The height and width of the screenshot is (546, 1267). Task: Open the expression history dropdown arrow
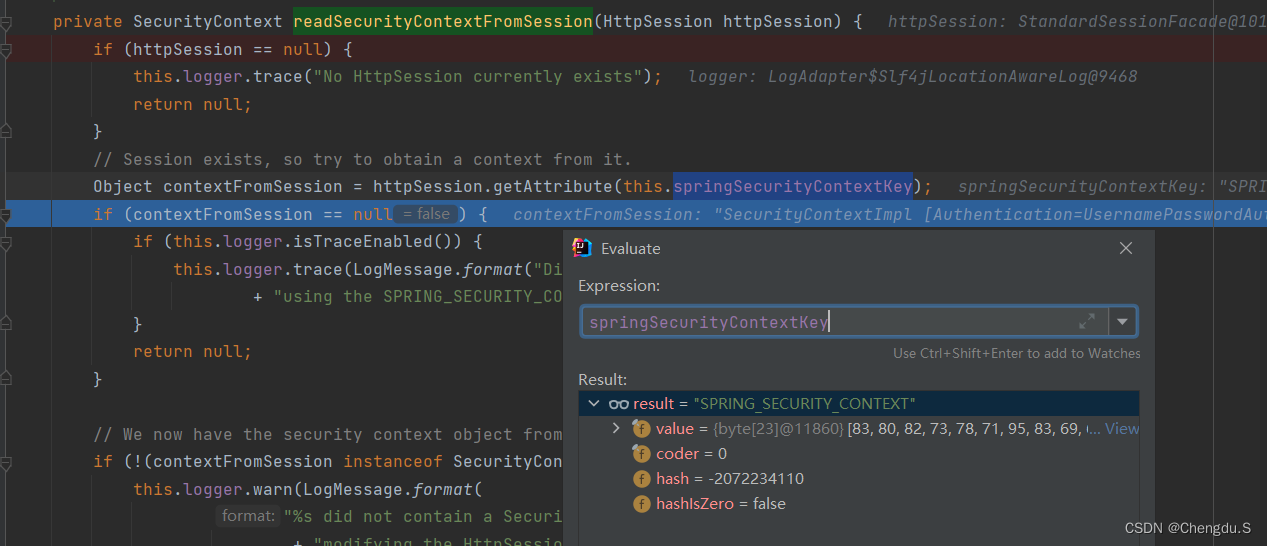coord(1123,321)
